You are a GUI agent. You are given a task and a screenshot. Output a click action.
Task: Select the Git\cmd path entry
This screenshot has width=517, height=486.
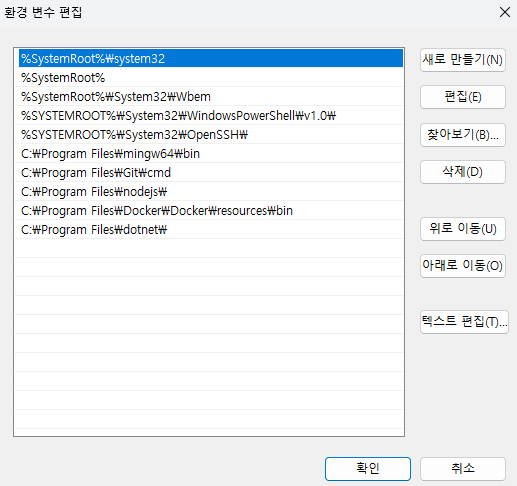209,172
